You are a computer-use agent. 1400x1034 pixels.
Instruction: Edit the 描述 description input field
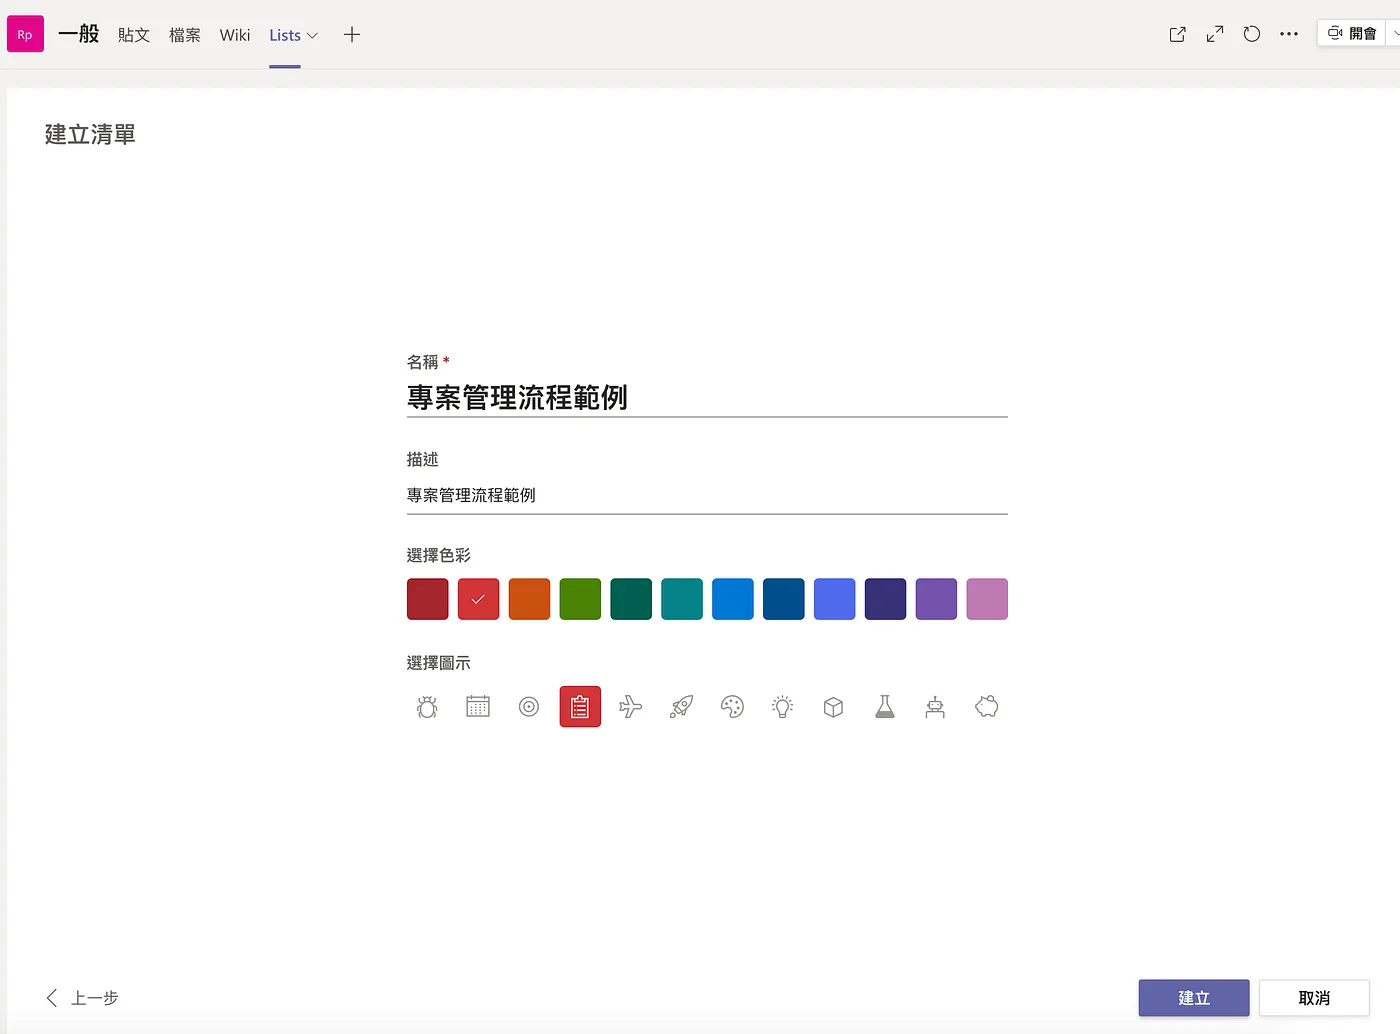click(x=707, y=495)
